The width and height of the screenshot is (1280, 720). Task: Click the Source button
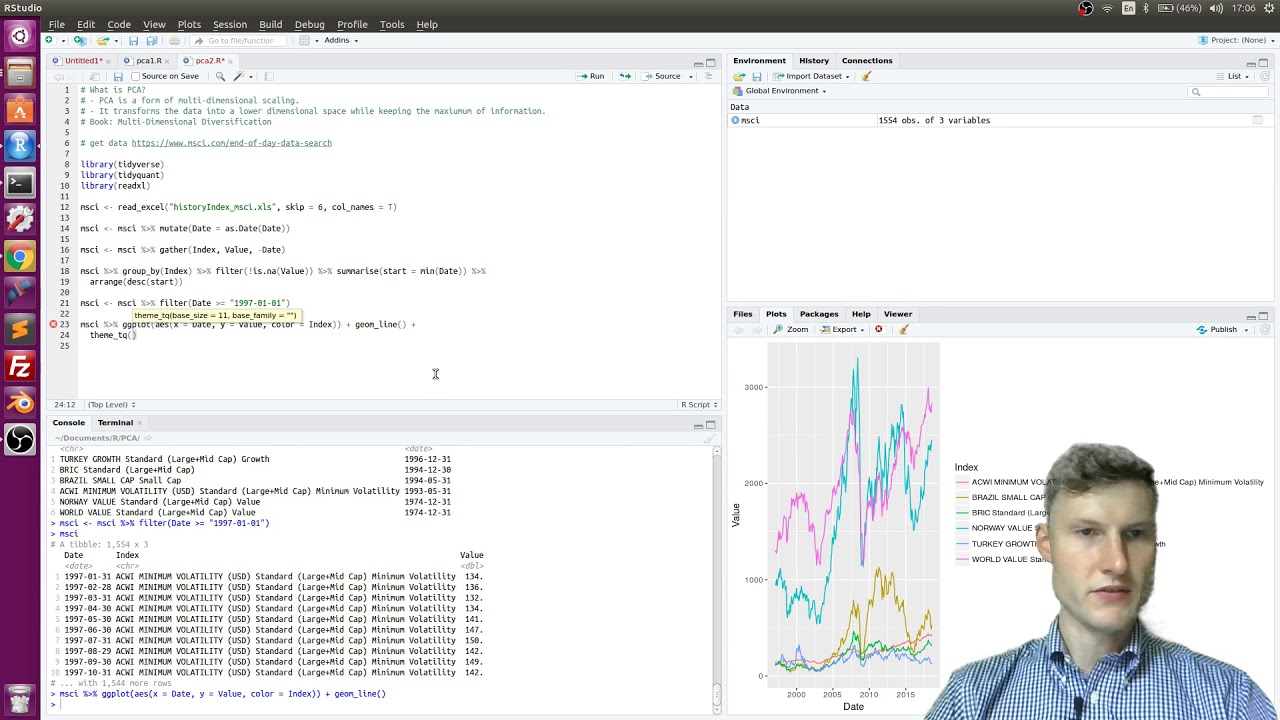661,76
